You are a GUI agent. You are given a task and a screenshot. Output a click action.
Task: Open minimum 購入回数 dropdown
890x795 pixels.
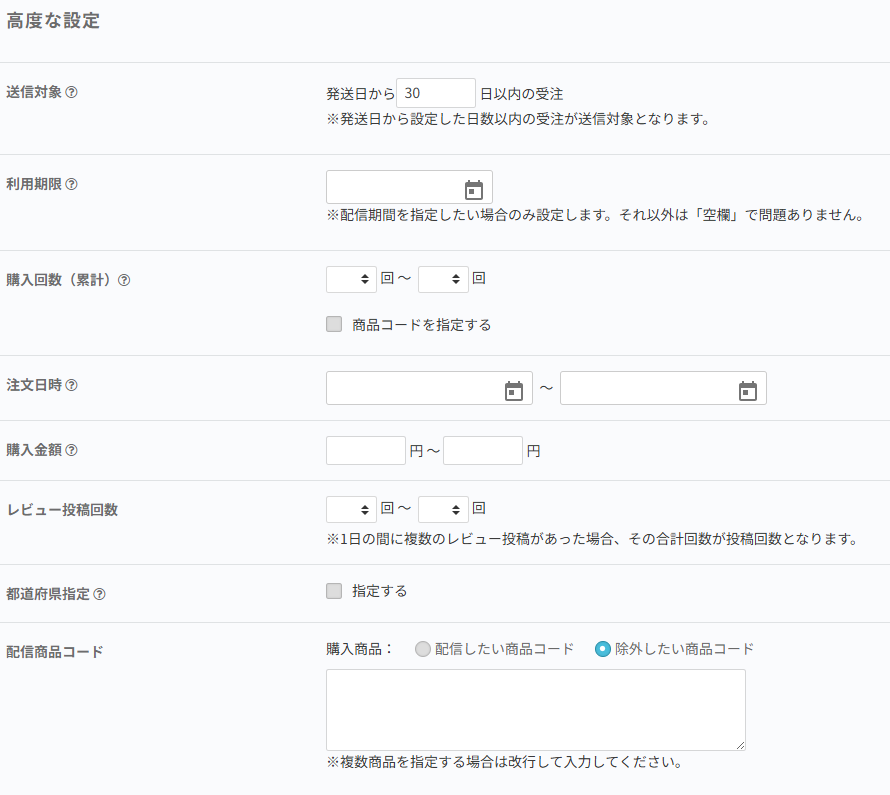pyautogui.click(x=351, y=280)
